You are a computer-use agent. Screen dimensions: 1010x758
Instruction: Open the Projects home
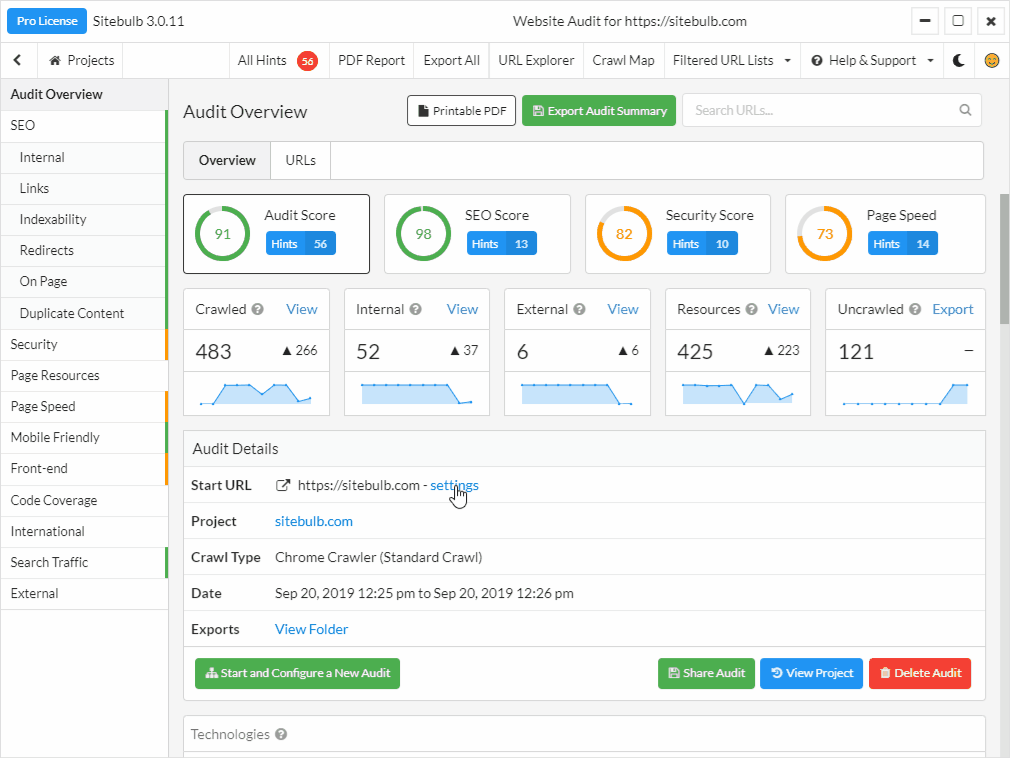pos(81,61)
